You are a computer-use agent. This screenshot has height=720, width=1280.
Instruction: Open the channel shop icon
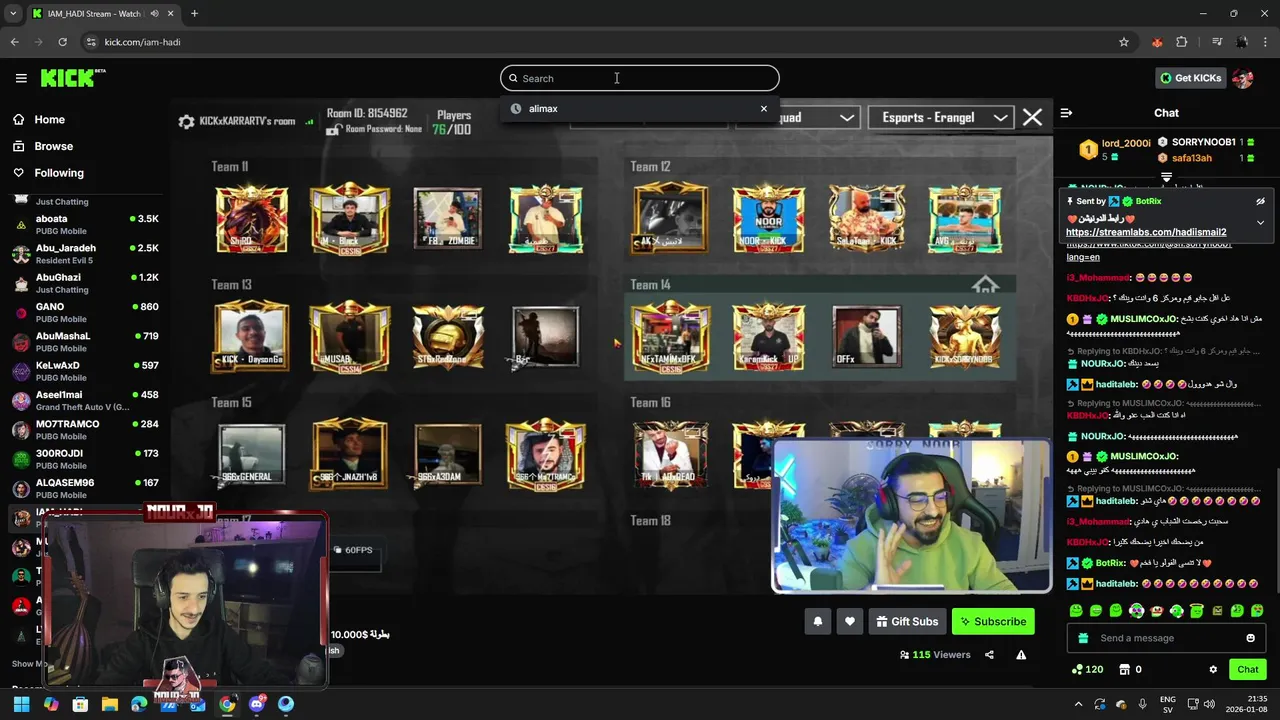[1125, 669]
